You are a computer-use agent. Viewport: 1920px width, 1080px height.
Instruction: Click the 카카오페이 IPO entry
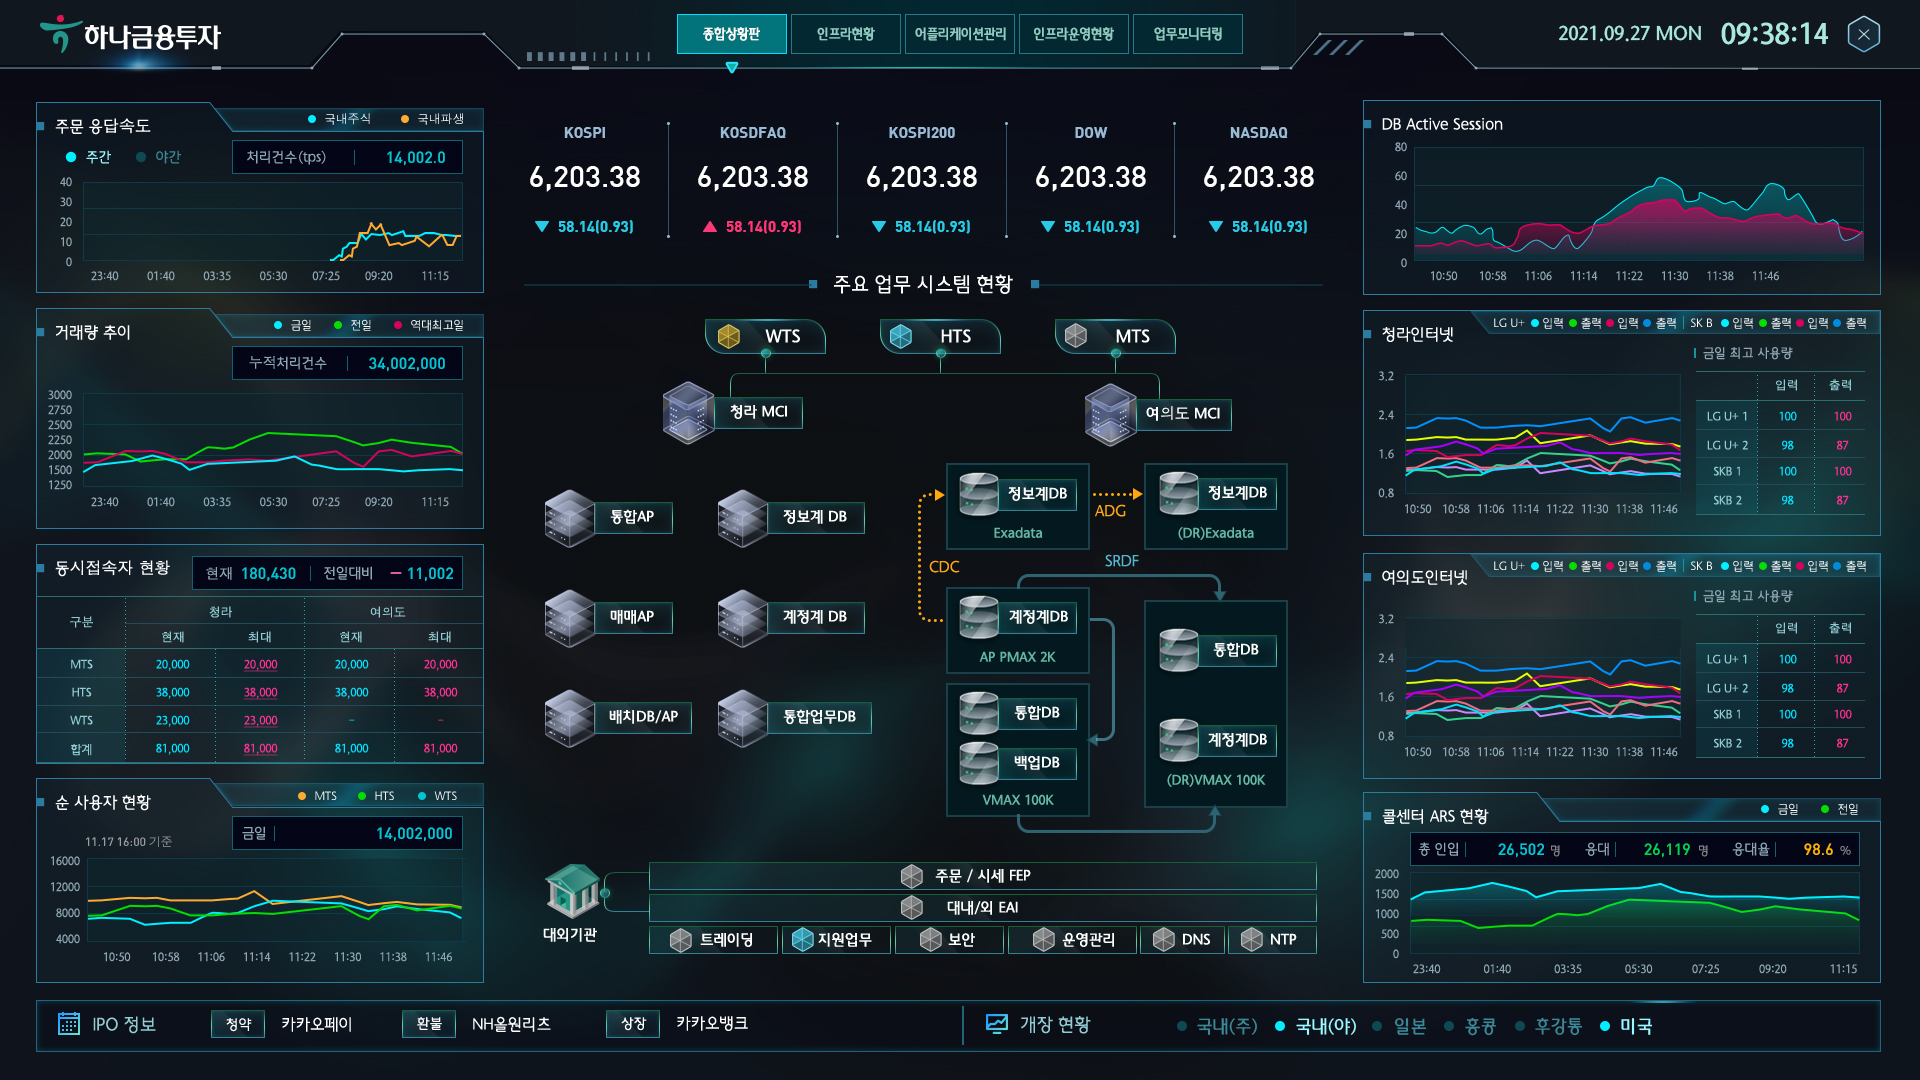click(x=316, y=1024)
